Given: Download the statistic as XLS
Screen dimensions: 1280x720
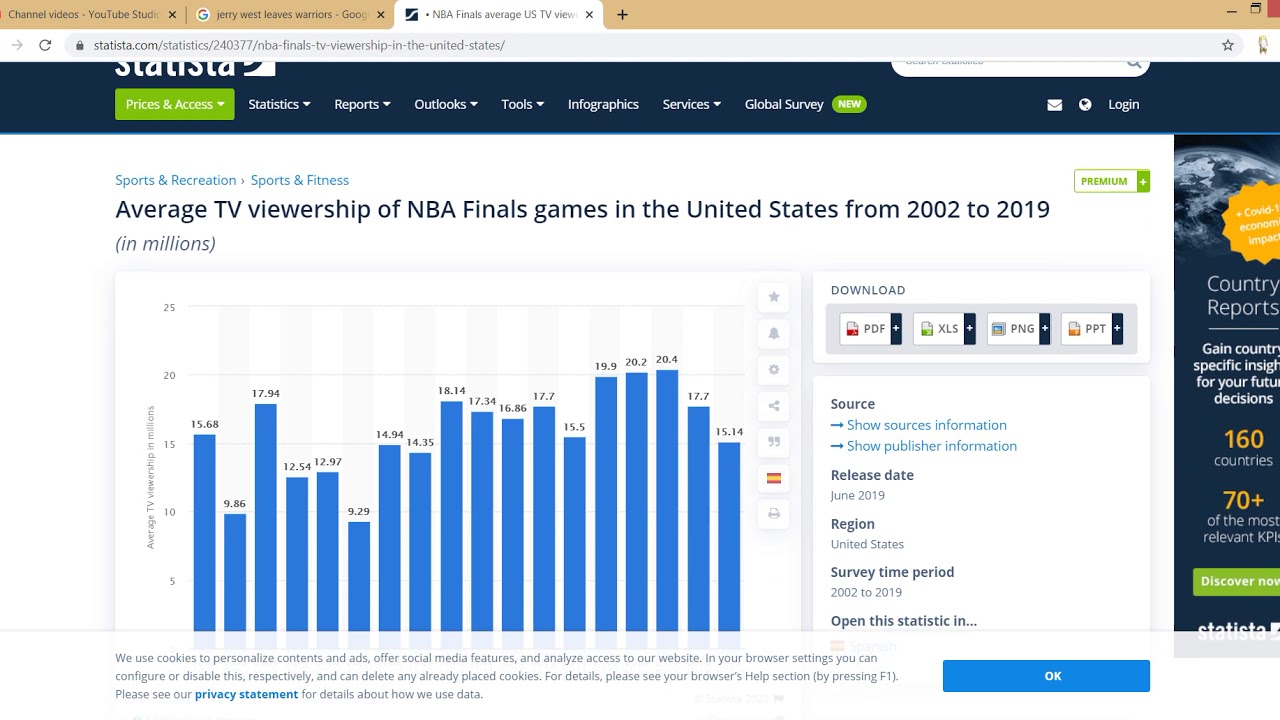Looking at the screenshot, I should click(x=944, y=328).
